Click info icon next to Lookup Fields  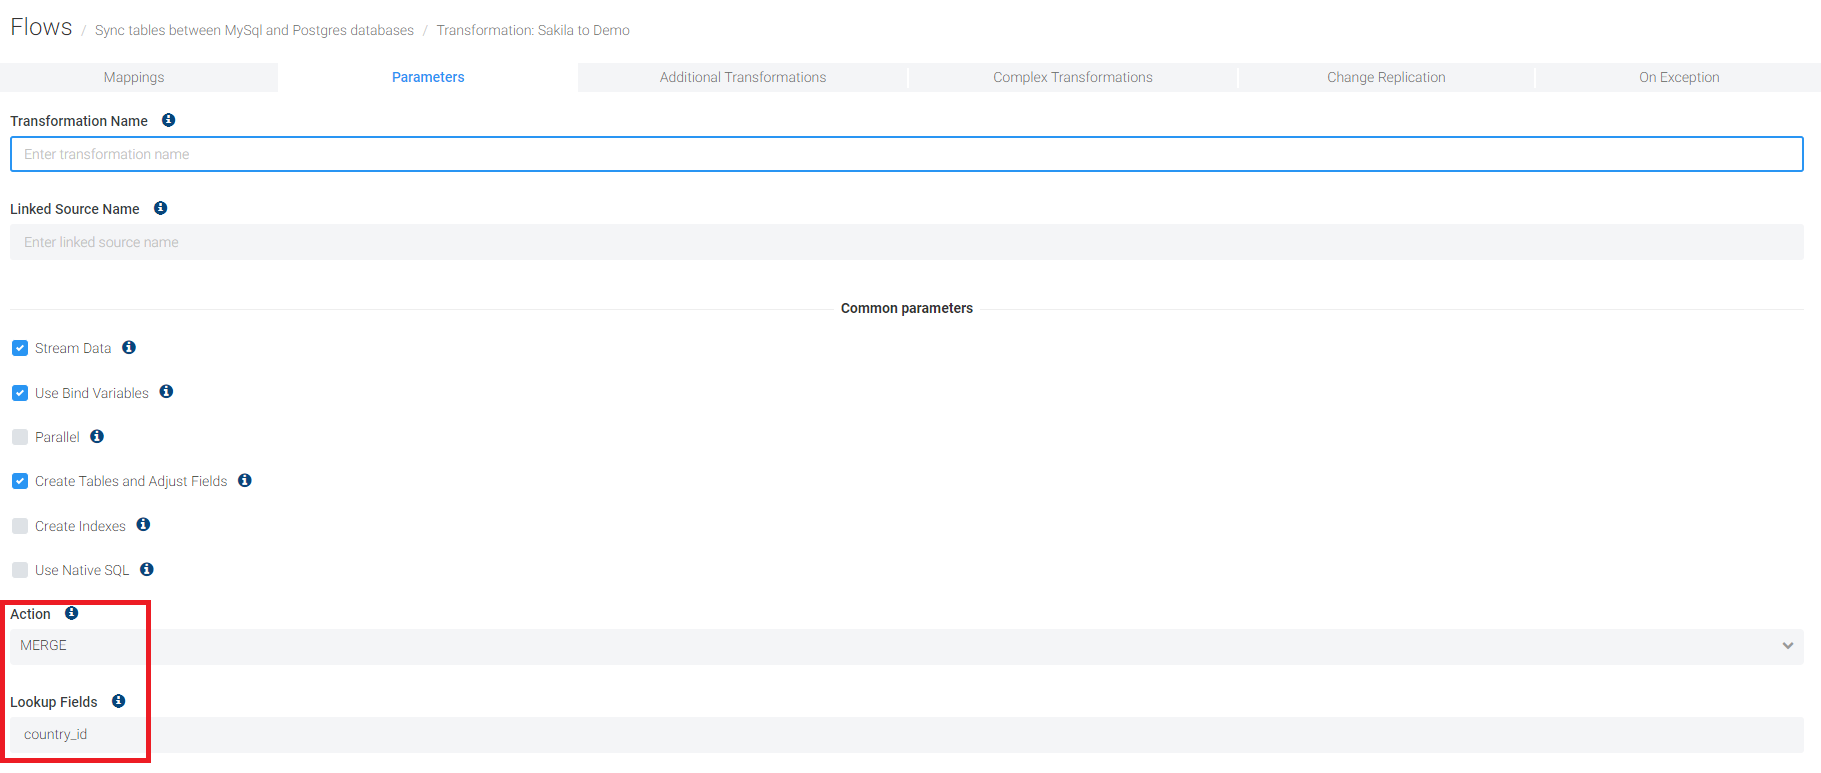pos(119,701)
